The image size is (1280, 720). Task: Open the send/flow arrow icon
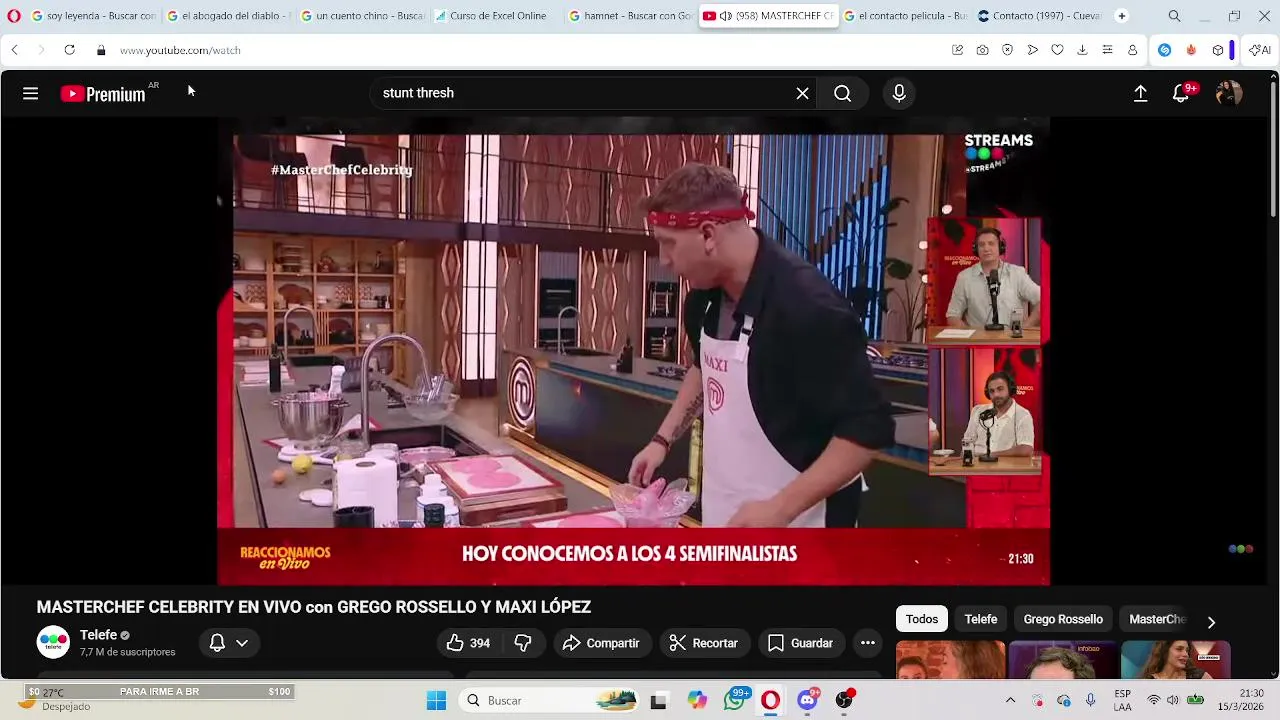tap(1032, 50)
